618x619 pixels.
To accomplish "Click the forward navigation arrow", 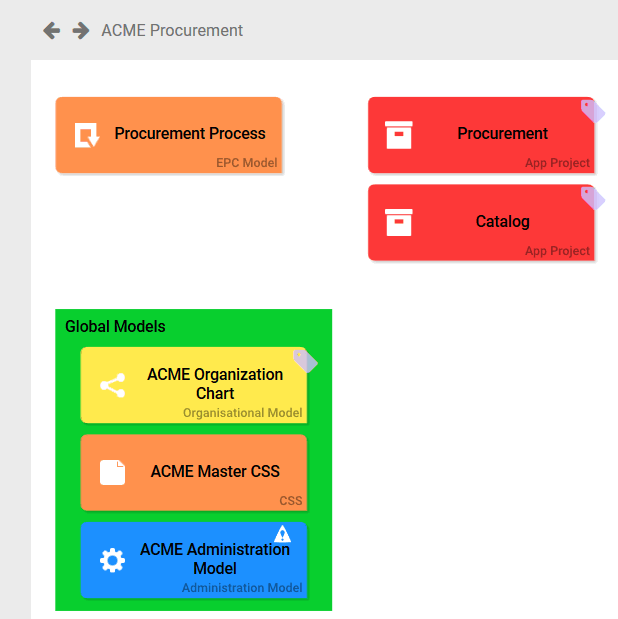I will [81, 31].
